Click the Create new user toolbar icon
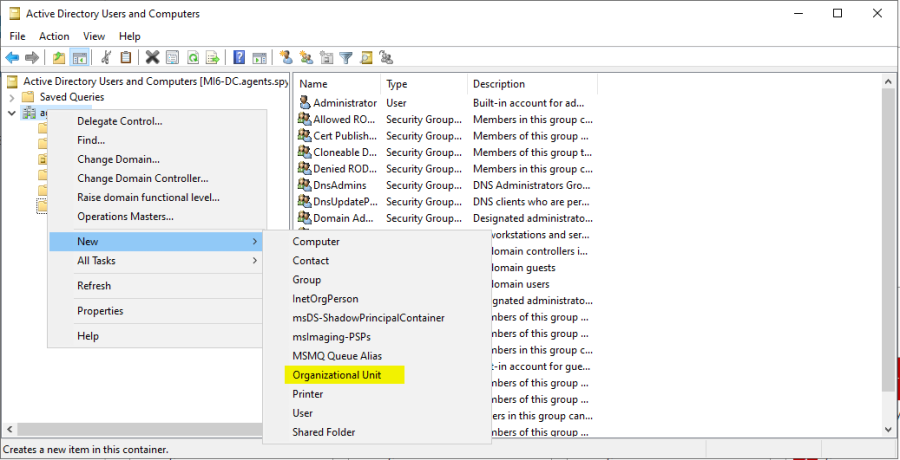The height and width of the screenshot is (460, 900). tap(286, 58)
